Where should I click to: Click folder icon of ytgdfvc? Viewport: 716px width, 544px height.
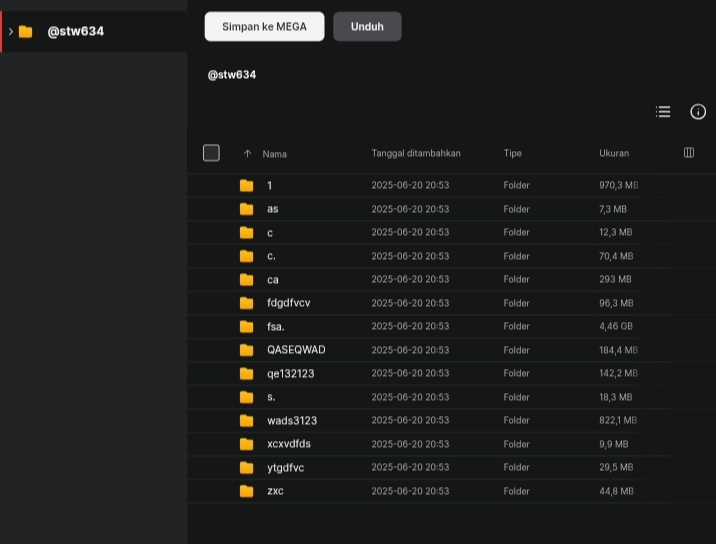click(x=247, y=468)
